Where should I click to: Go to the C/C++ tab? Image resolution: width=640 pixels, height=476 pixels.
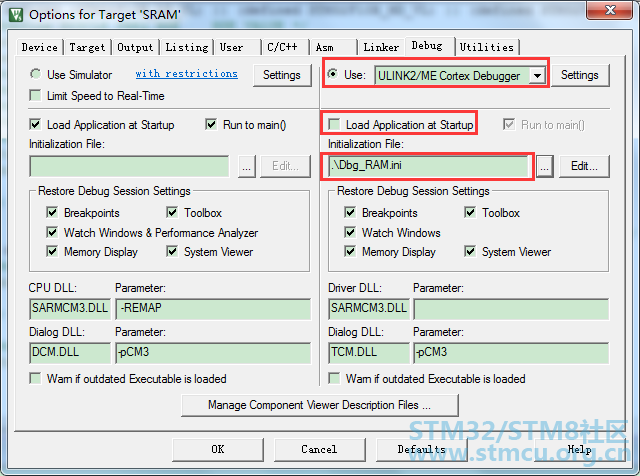click(282, 47)
